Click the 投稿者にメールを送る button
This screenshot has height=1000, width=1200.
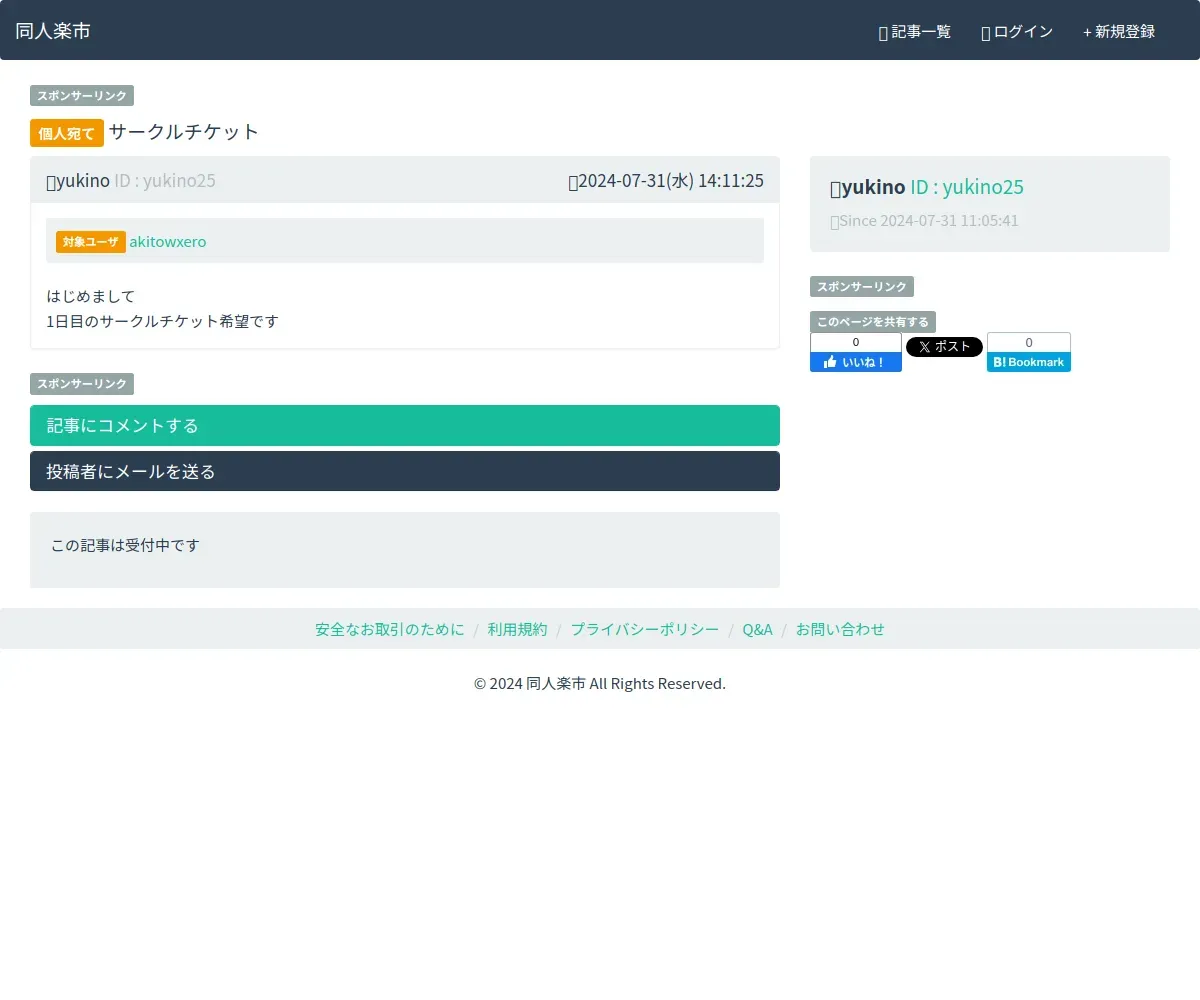point(405,471)
